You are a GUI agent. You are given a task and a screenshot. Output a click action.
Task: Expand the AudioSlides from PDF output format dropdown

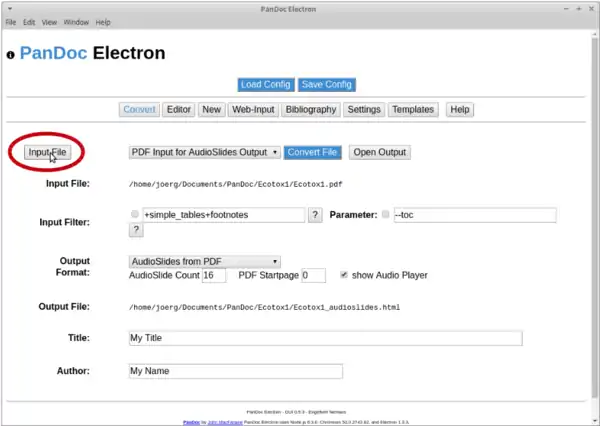click(x=204, y=261)
